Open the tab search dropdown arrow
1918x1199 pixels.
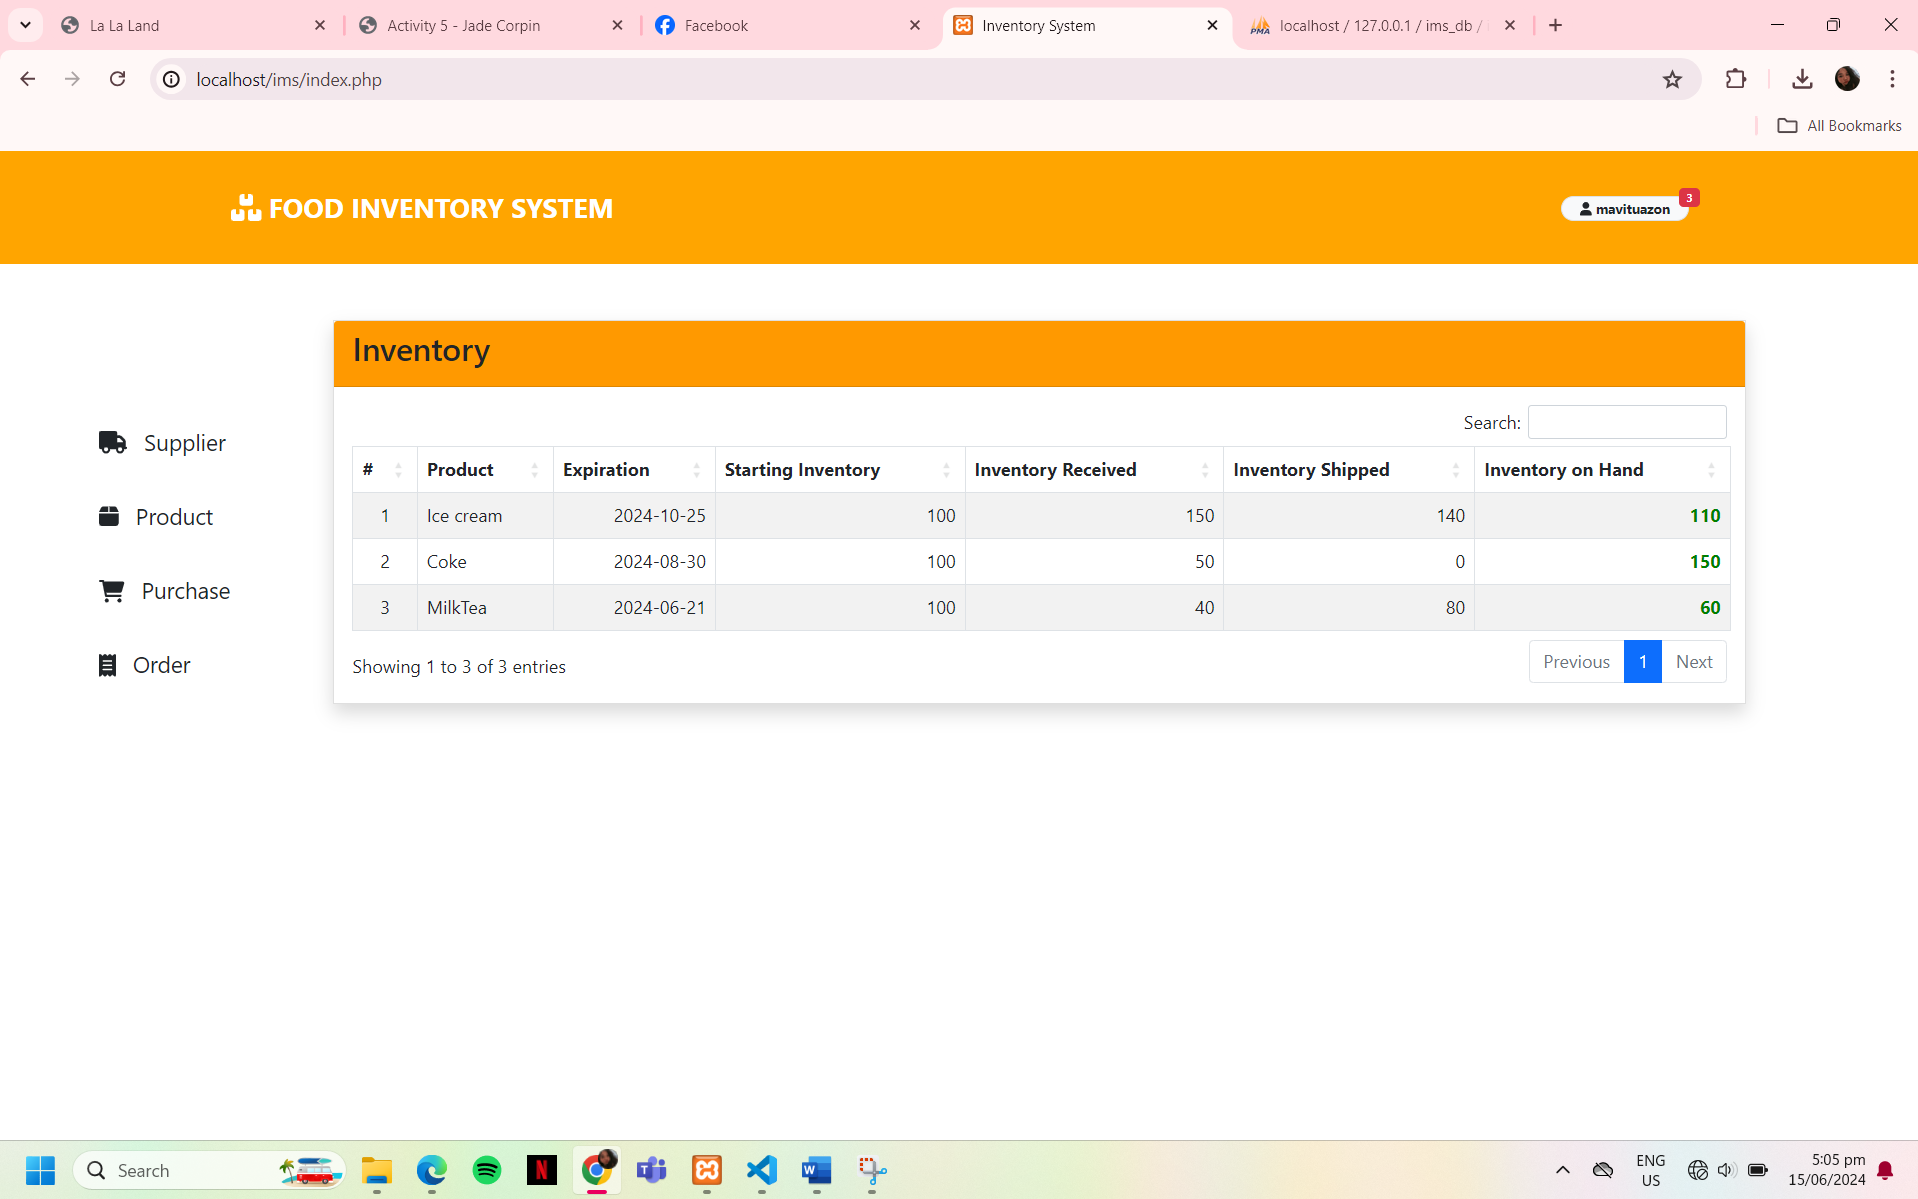(25, 25)
